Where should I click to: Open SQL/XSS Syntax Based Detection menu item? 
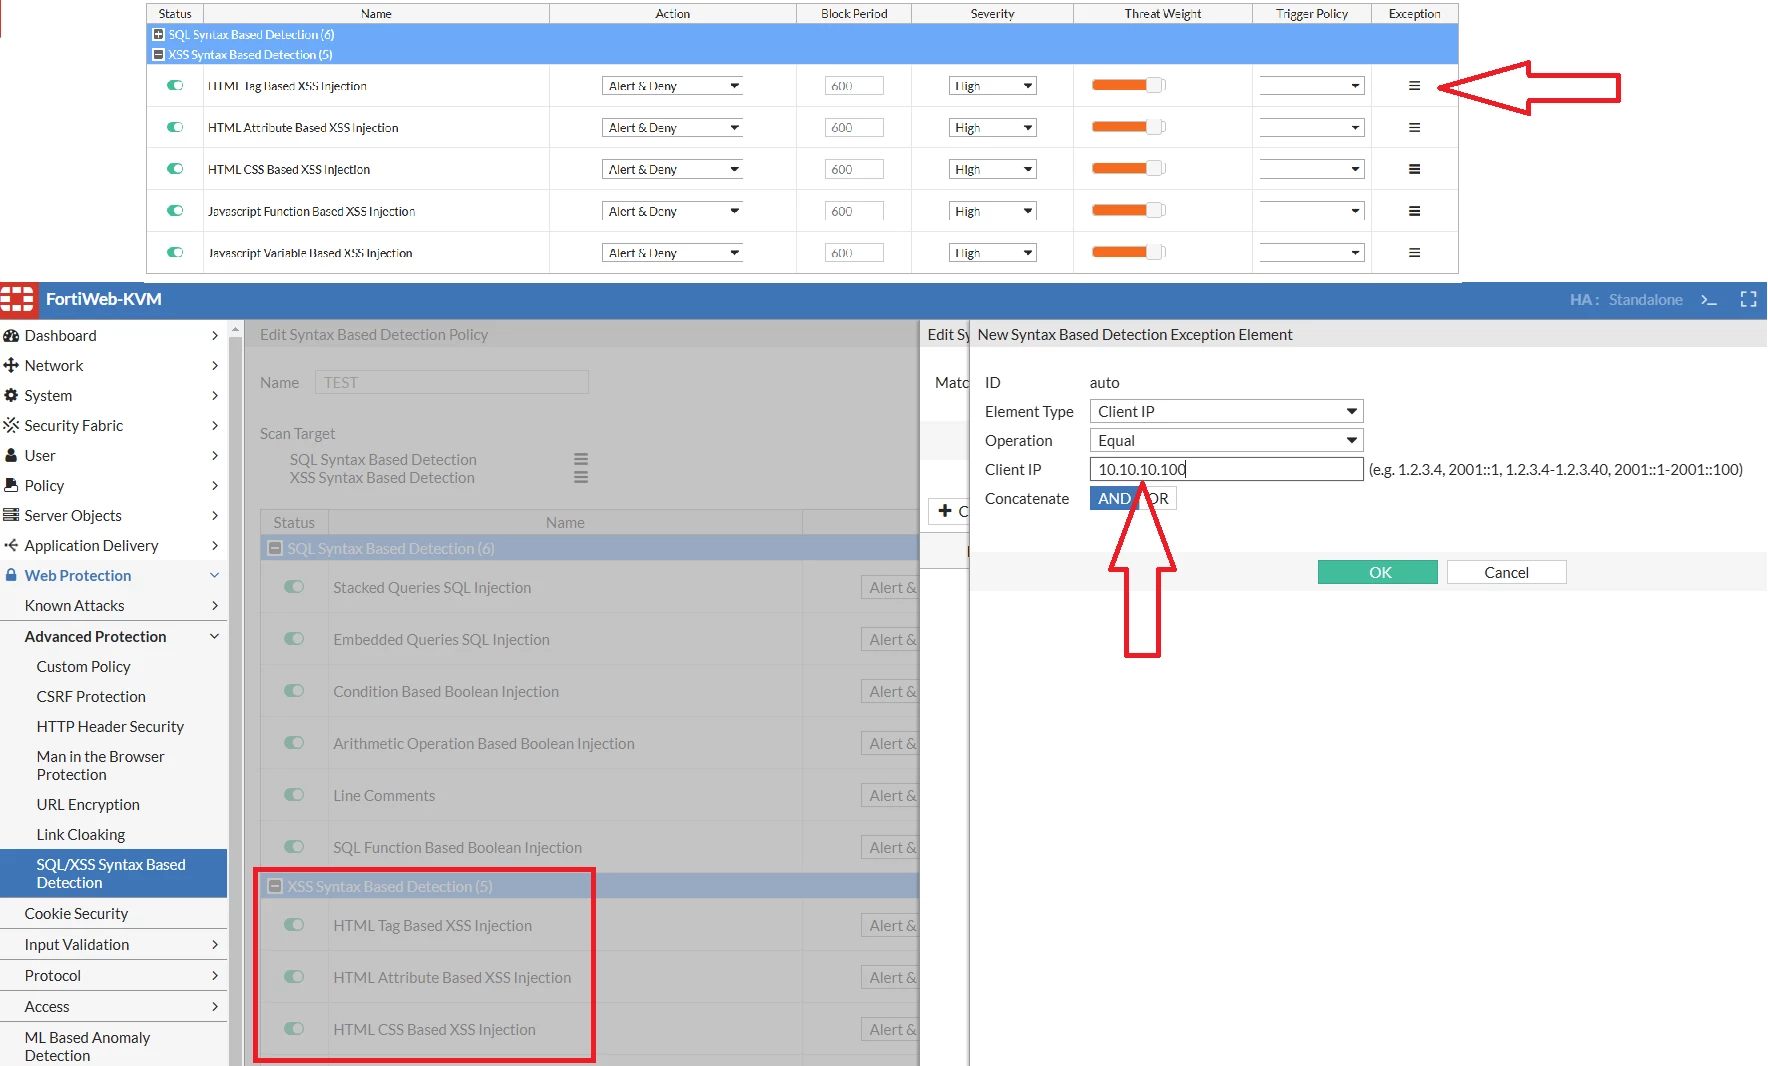[114, 873]
